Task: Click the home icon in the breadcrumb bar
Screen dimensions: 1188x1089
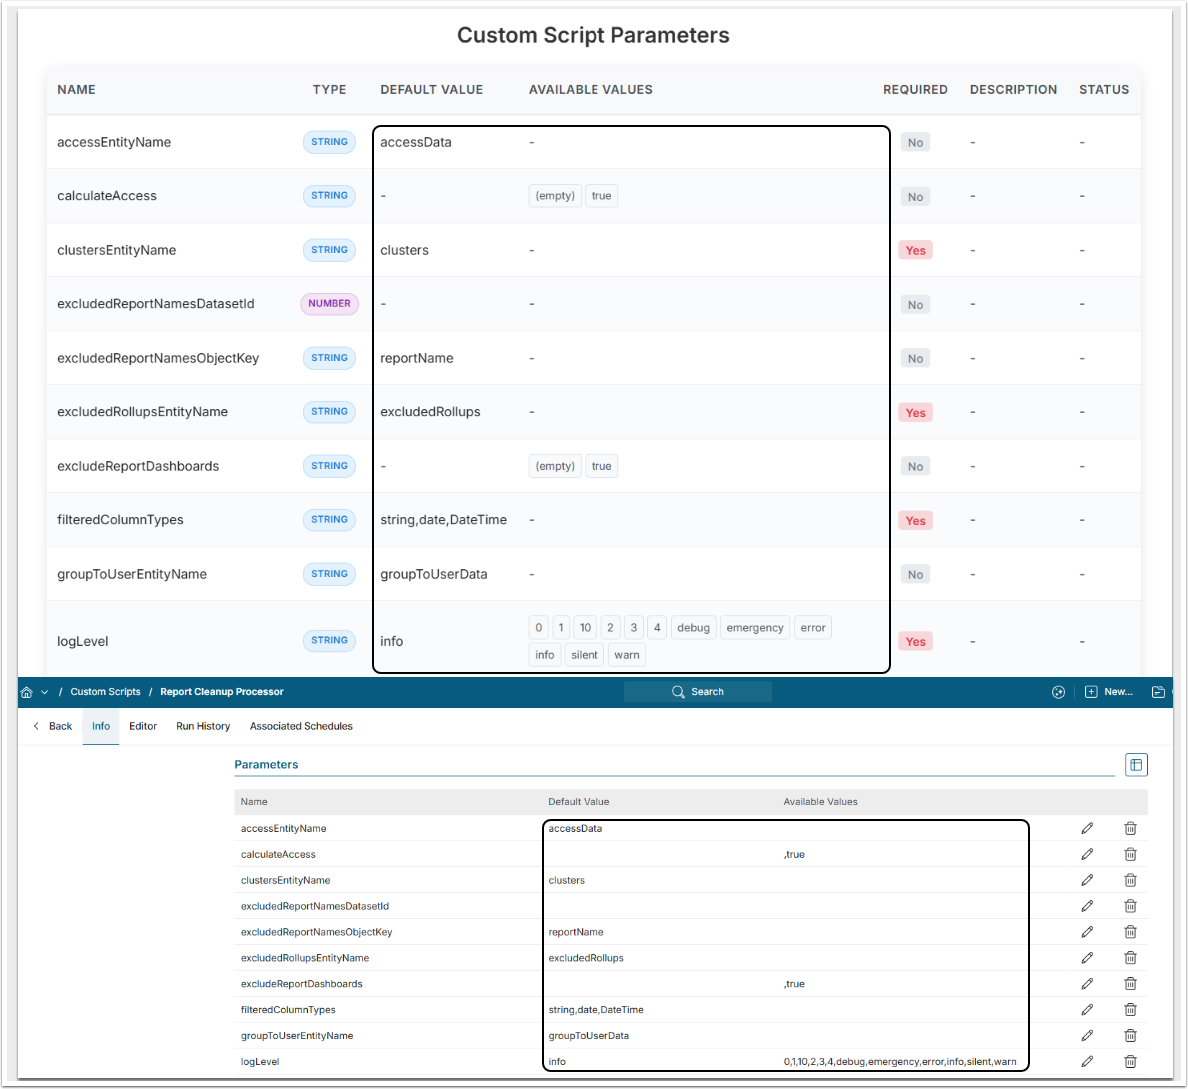Action: [27, 692]
